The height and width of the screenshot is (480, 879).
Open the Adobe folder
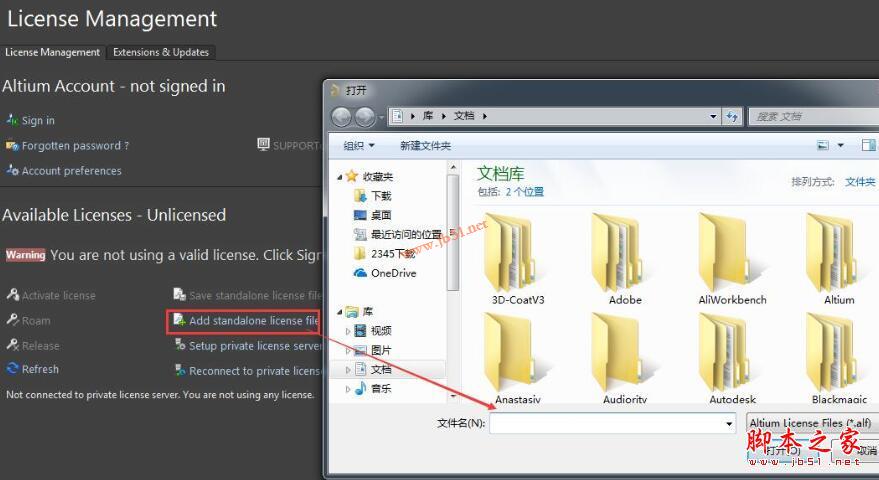click(624, 259)
